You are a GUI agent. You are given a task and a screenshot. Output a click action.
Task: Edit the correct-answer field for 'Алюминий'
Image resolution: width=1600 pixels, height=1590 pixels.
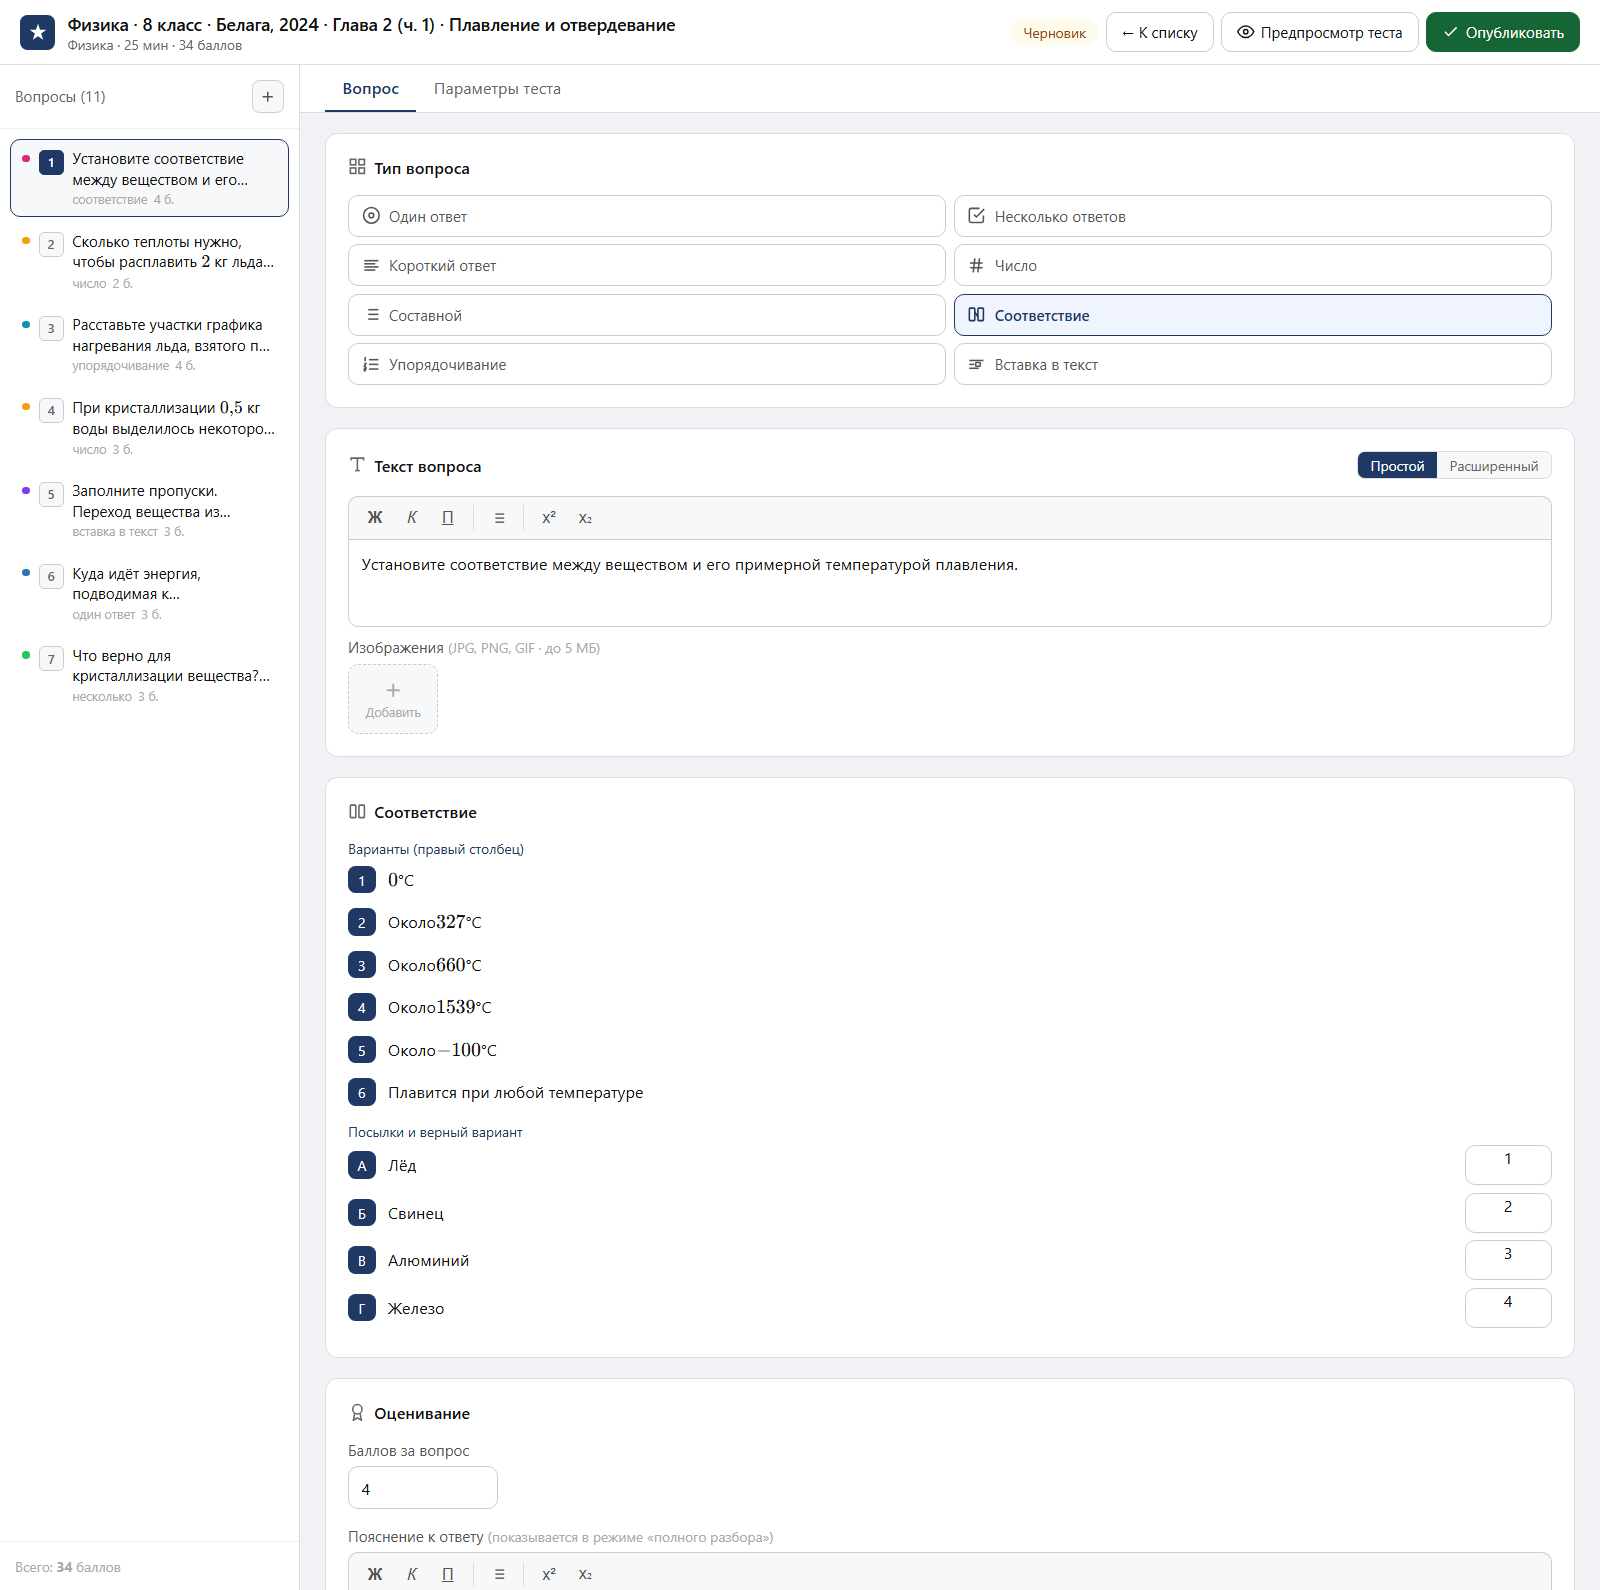pyautogui.click(x=1508, y=1260)
